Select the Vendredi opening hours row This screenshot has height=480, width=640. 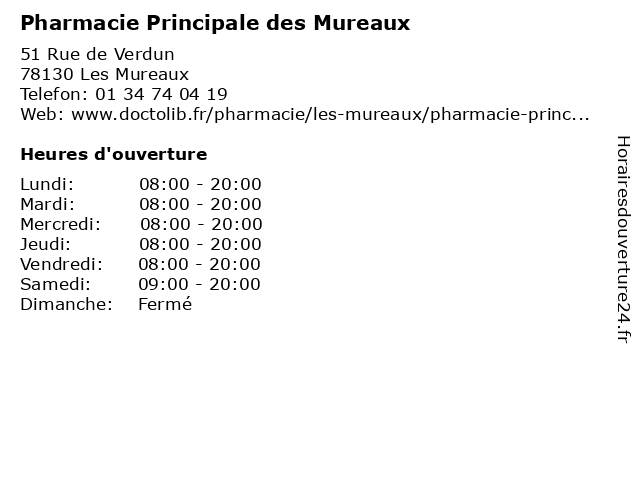[140, 264]
